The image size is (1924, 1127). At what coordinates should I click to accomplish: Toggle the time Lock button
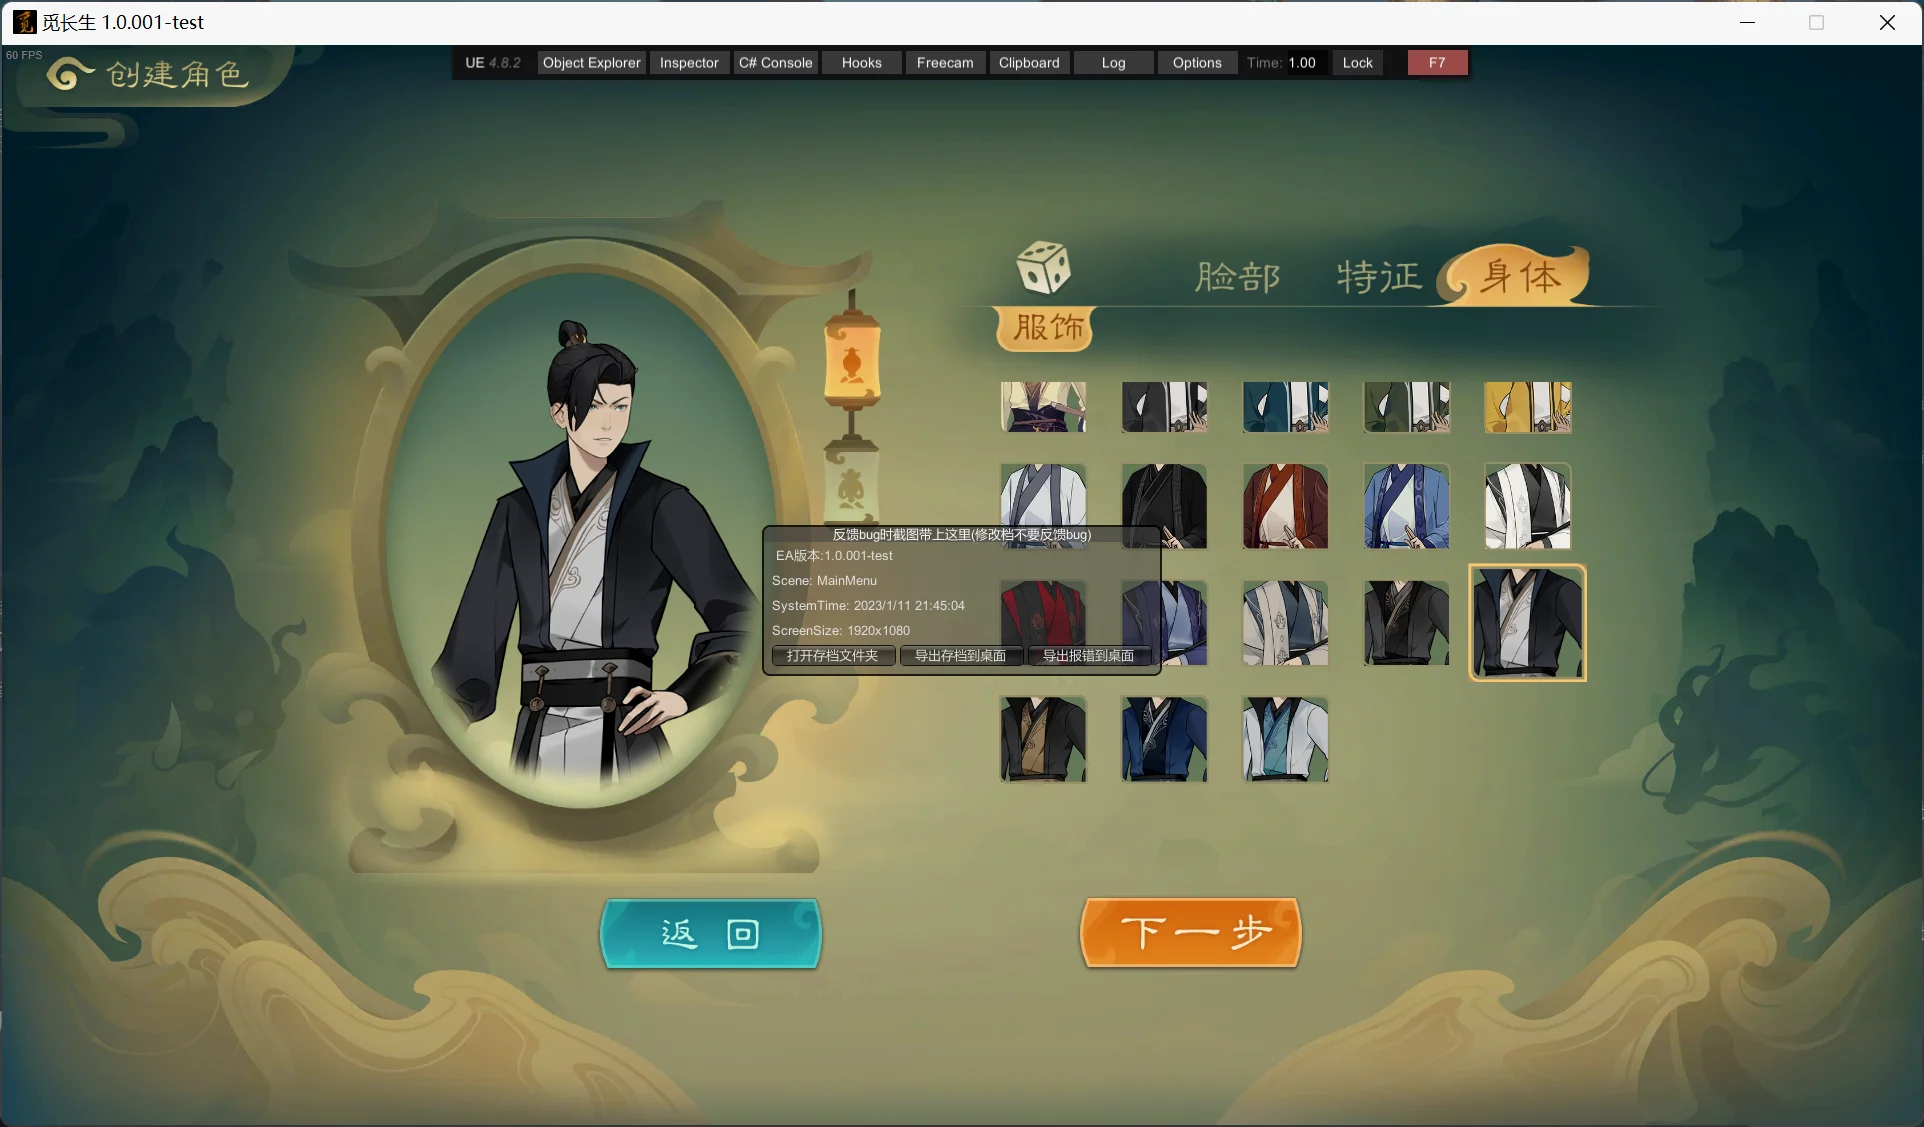pyautogui.click(x=1358, y=62)
